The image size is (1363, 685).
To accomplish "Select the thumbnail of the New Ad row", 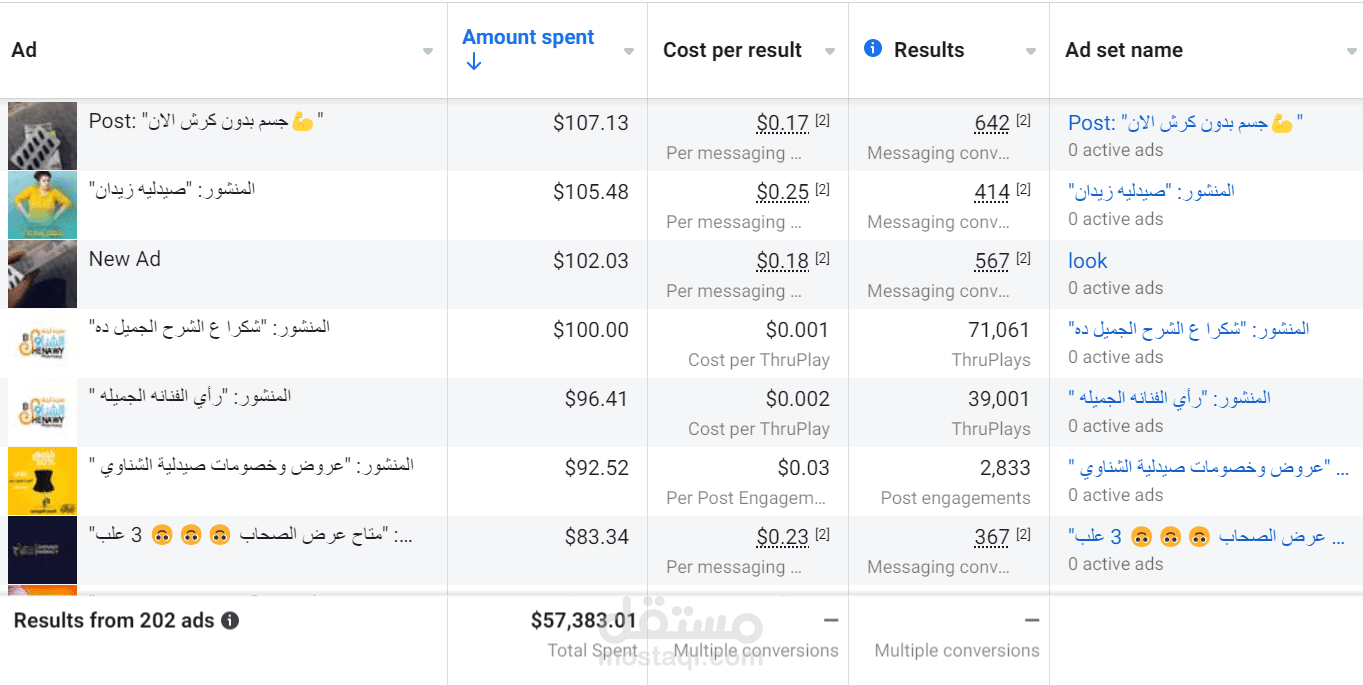I will [x=42, y=274].
